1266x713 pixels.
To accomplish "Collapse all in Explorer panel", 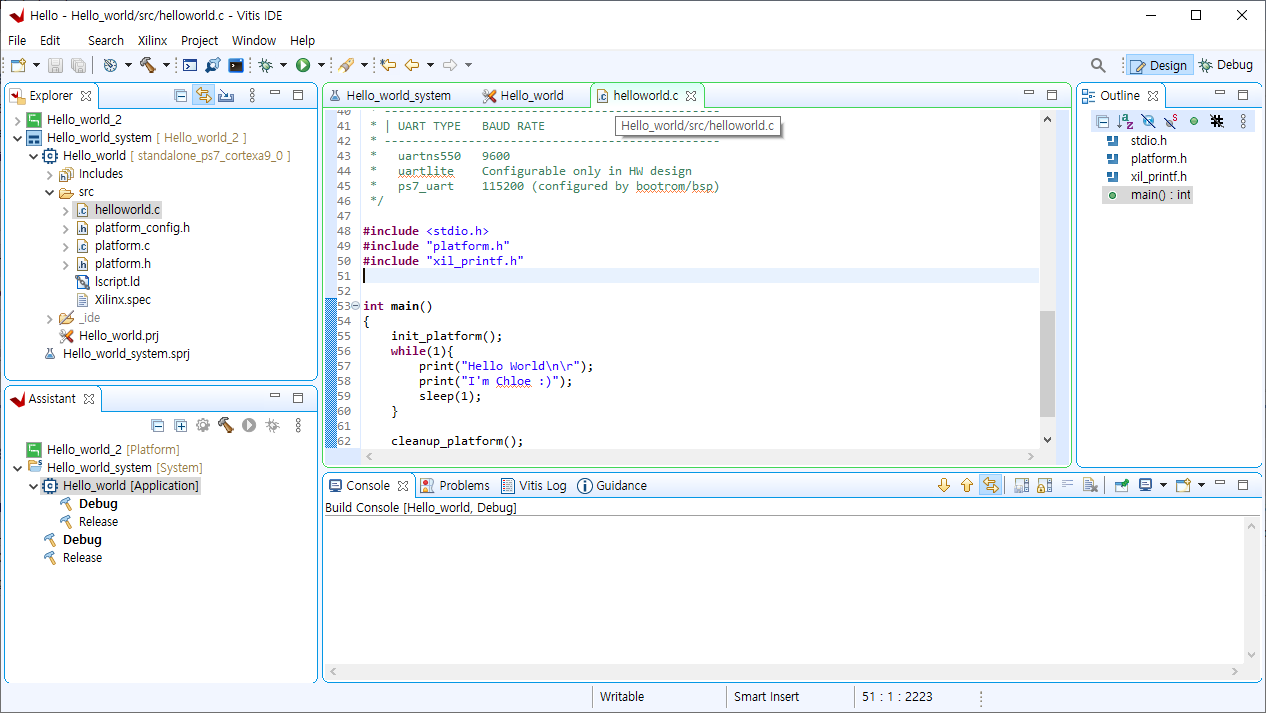I will point(180,95).
